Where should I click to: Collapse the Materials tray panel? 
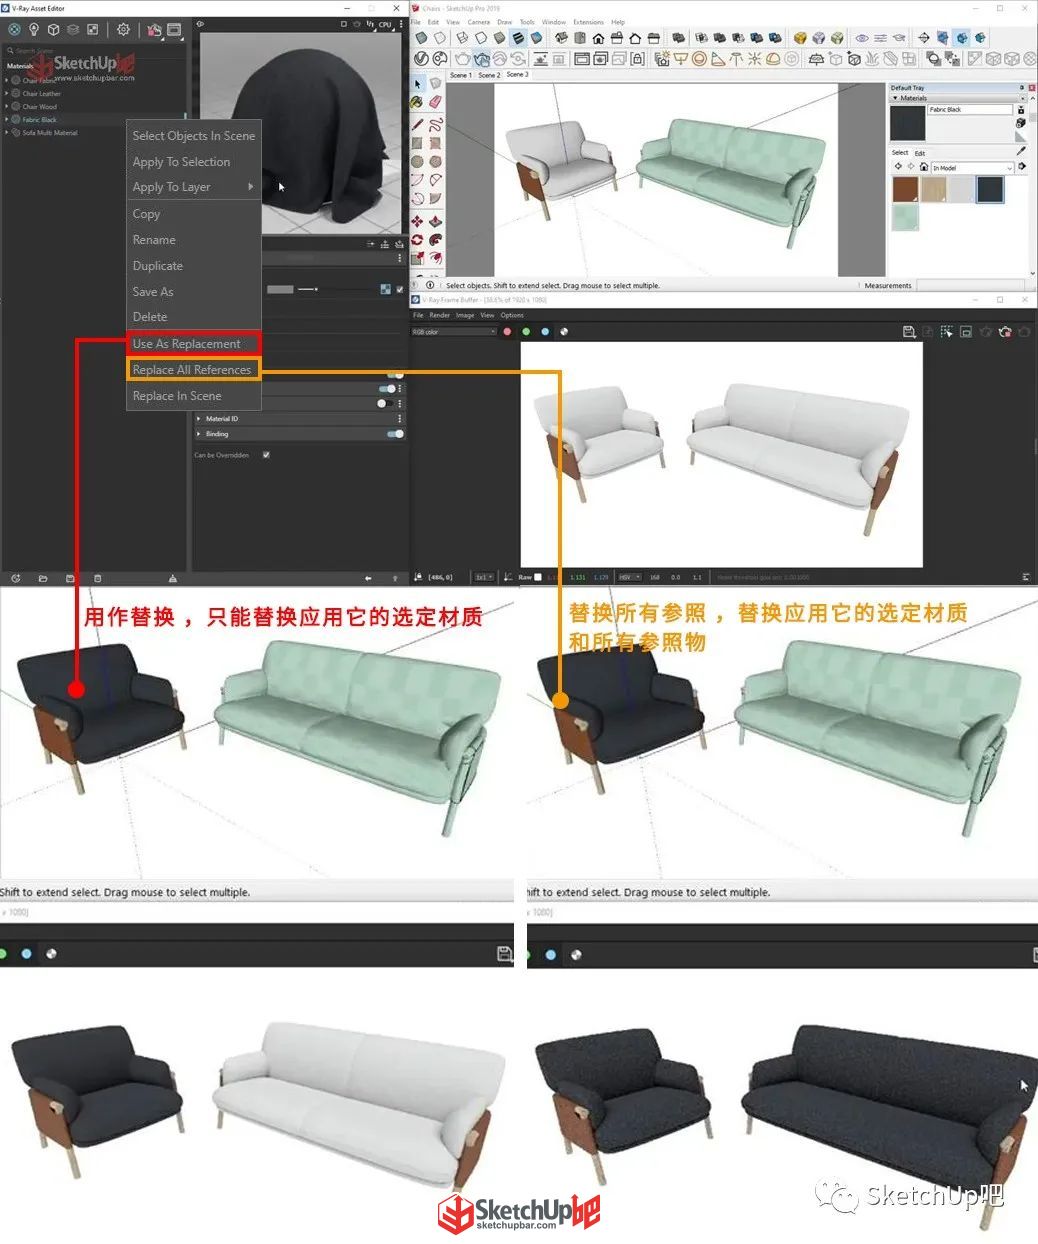pyautogui.click(x=896, y=98)
